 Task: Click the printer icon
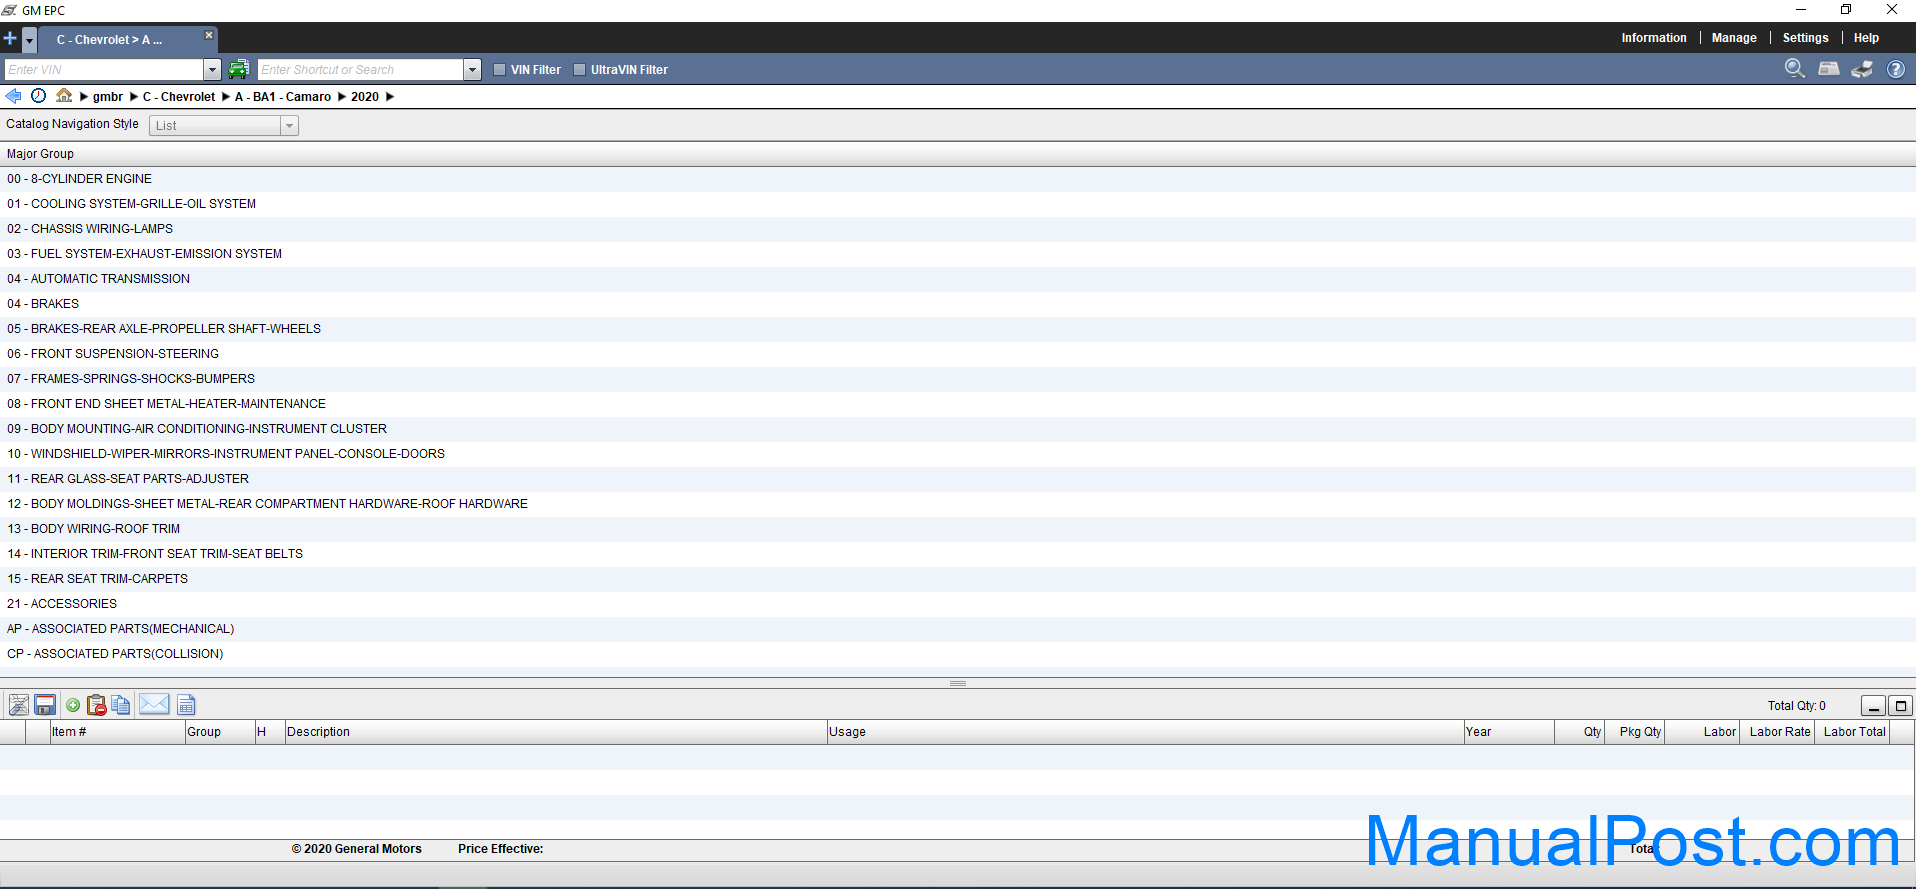(1862, 69)
